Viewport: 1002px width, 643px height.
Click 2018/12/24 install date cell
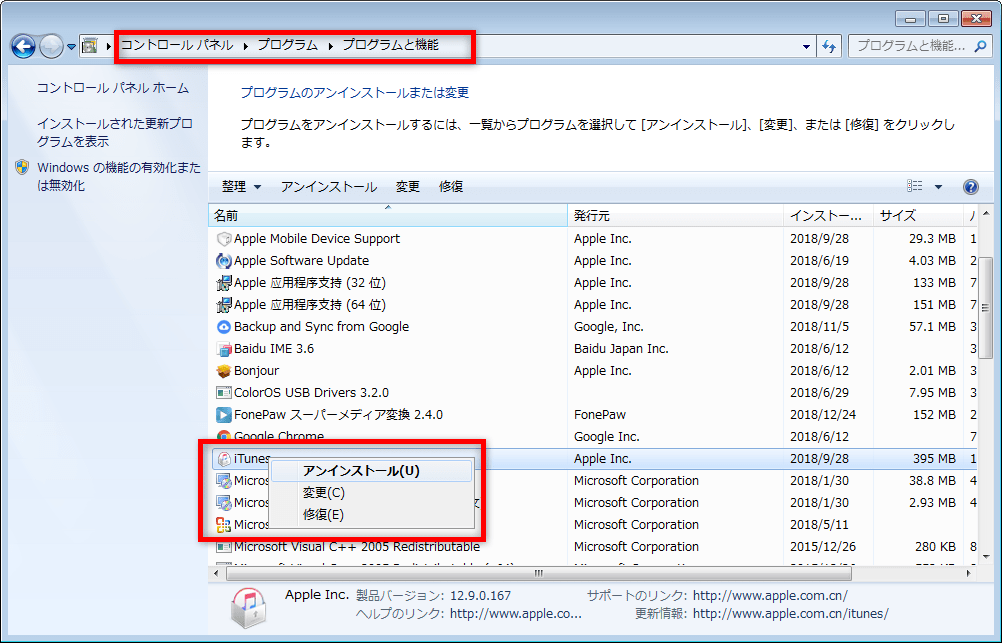pos(822,415)
